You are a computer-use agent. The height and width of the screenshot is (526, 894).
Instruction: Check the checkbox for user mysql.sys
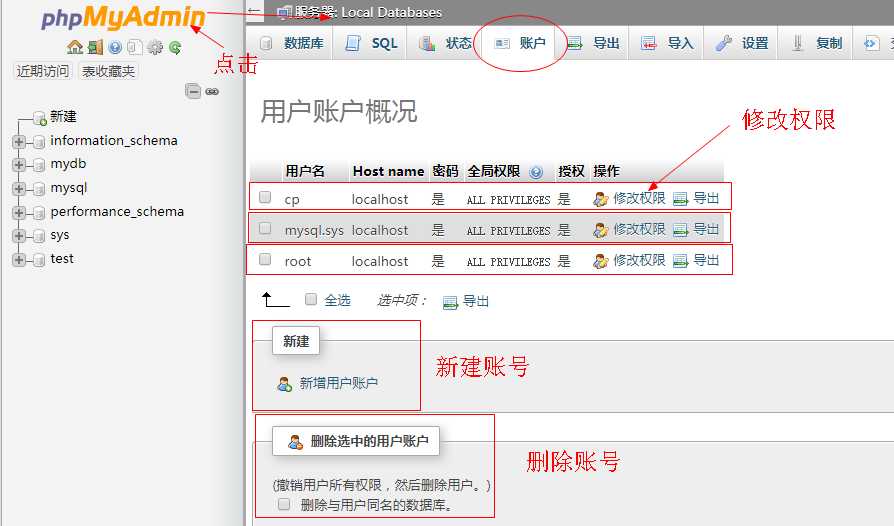click(265, 229)
